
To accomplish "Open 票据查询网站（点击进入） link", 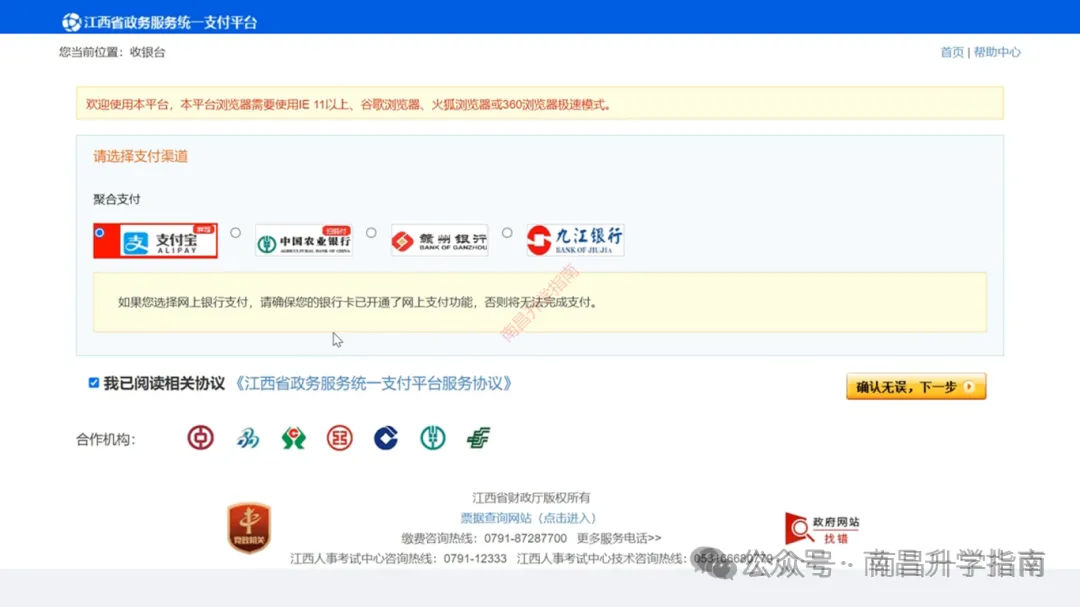I will [528, 518].
